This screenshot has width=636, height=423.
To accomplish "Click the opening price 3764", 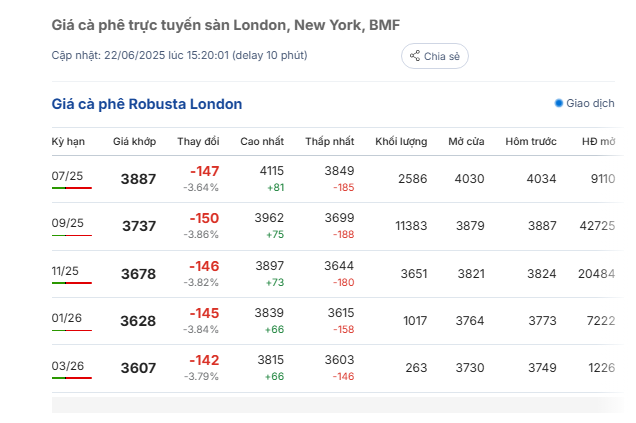I will click(470, 321).
